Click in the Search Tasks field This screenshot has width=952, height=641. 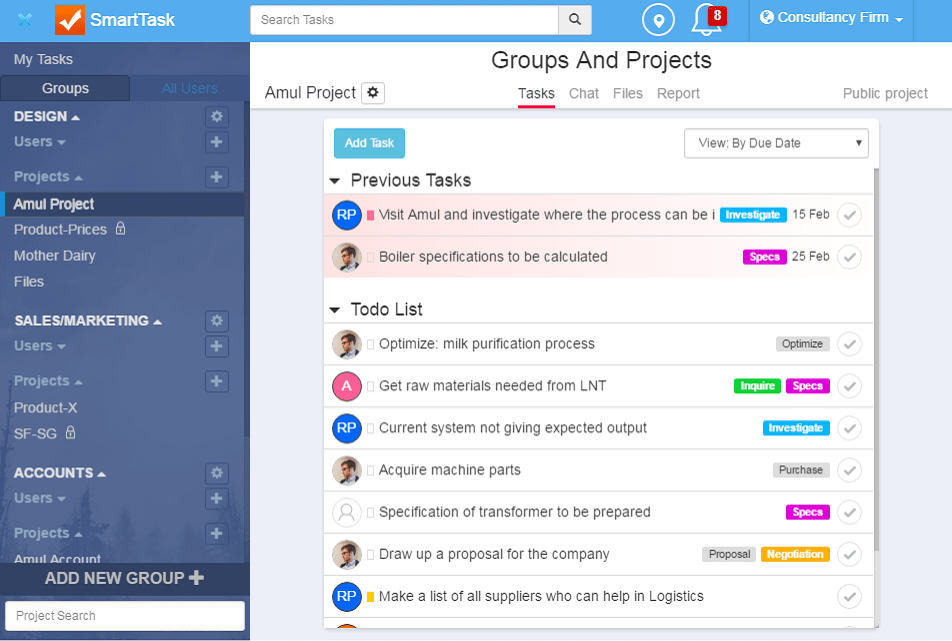(x=404, y=20)
